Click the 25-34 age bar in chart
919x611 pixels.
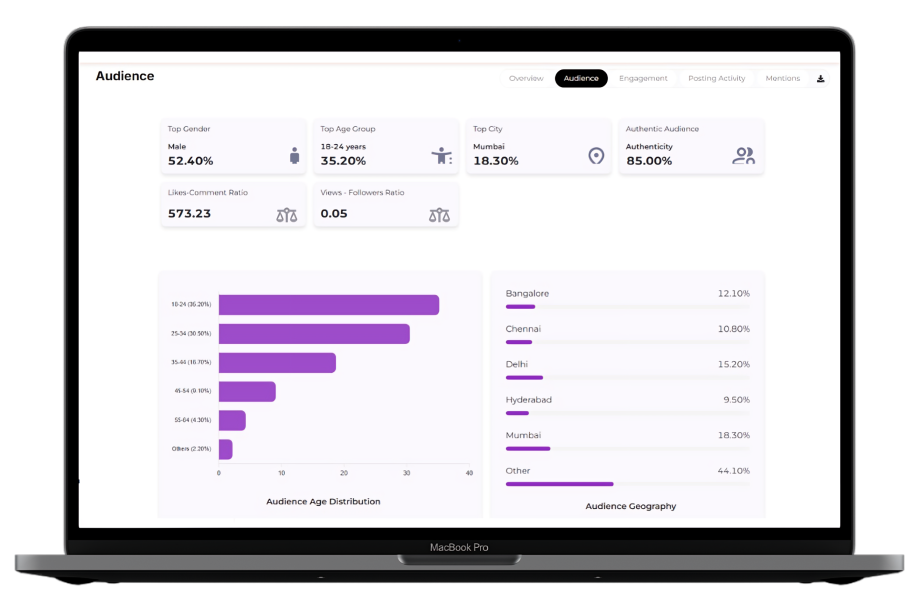(x=314, y=334)
